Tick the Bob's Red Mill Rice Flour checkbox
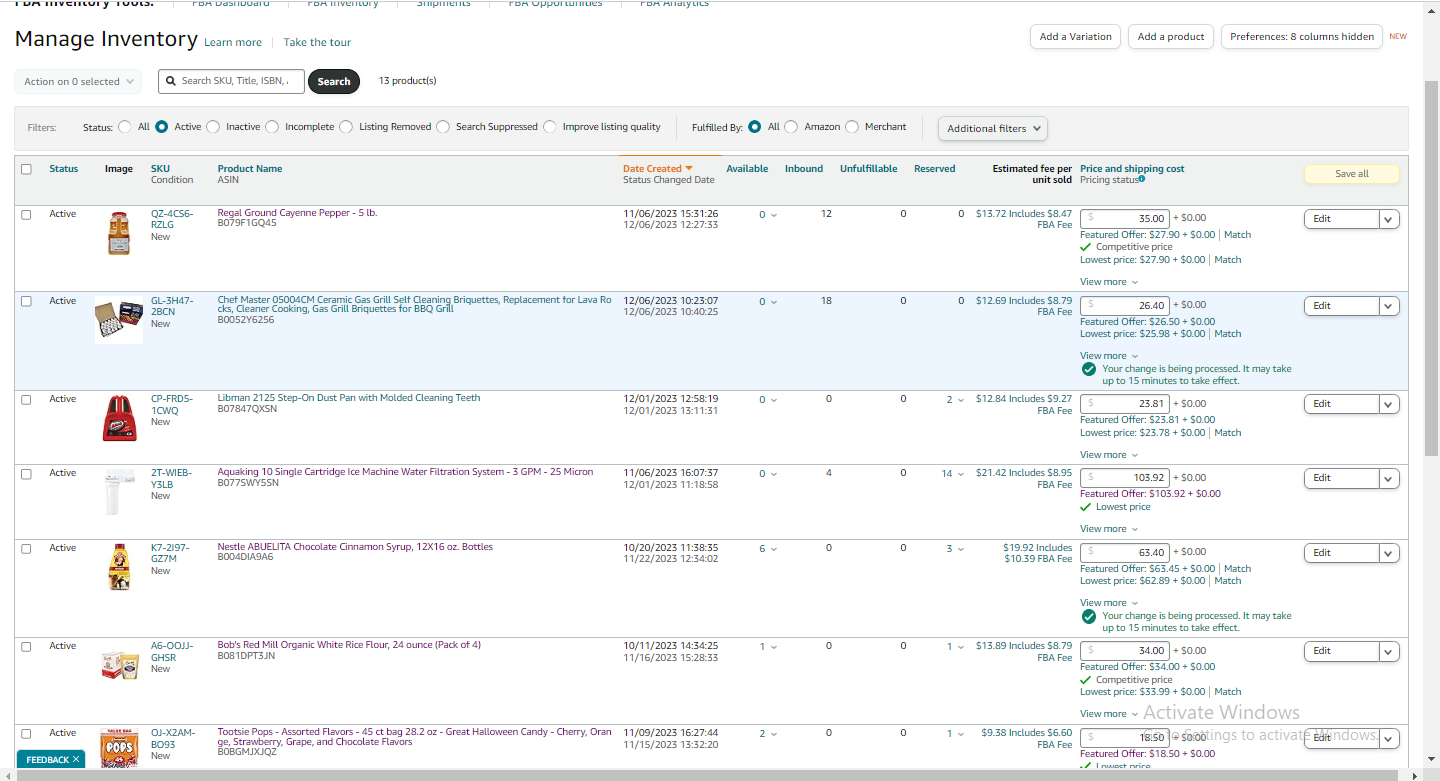 coord(26,646)
